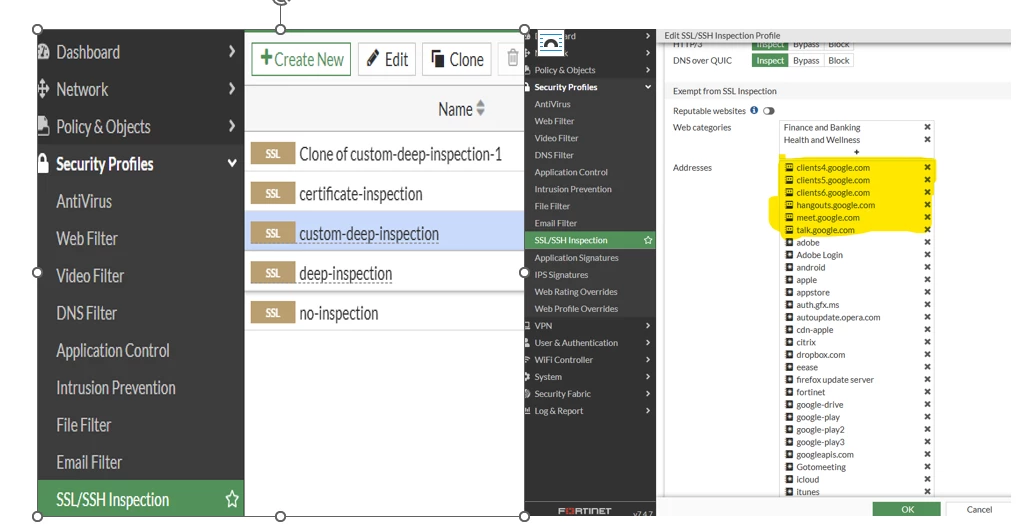Click the plus icon to add a web category

857,152
